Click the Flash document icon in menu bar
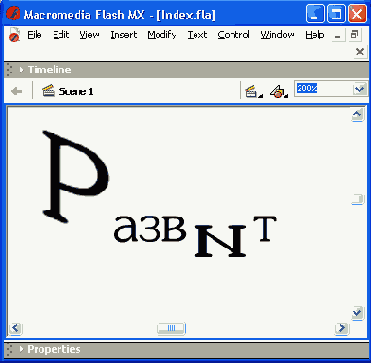371x363 pixels. [x=14, y=35]
